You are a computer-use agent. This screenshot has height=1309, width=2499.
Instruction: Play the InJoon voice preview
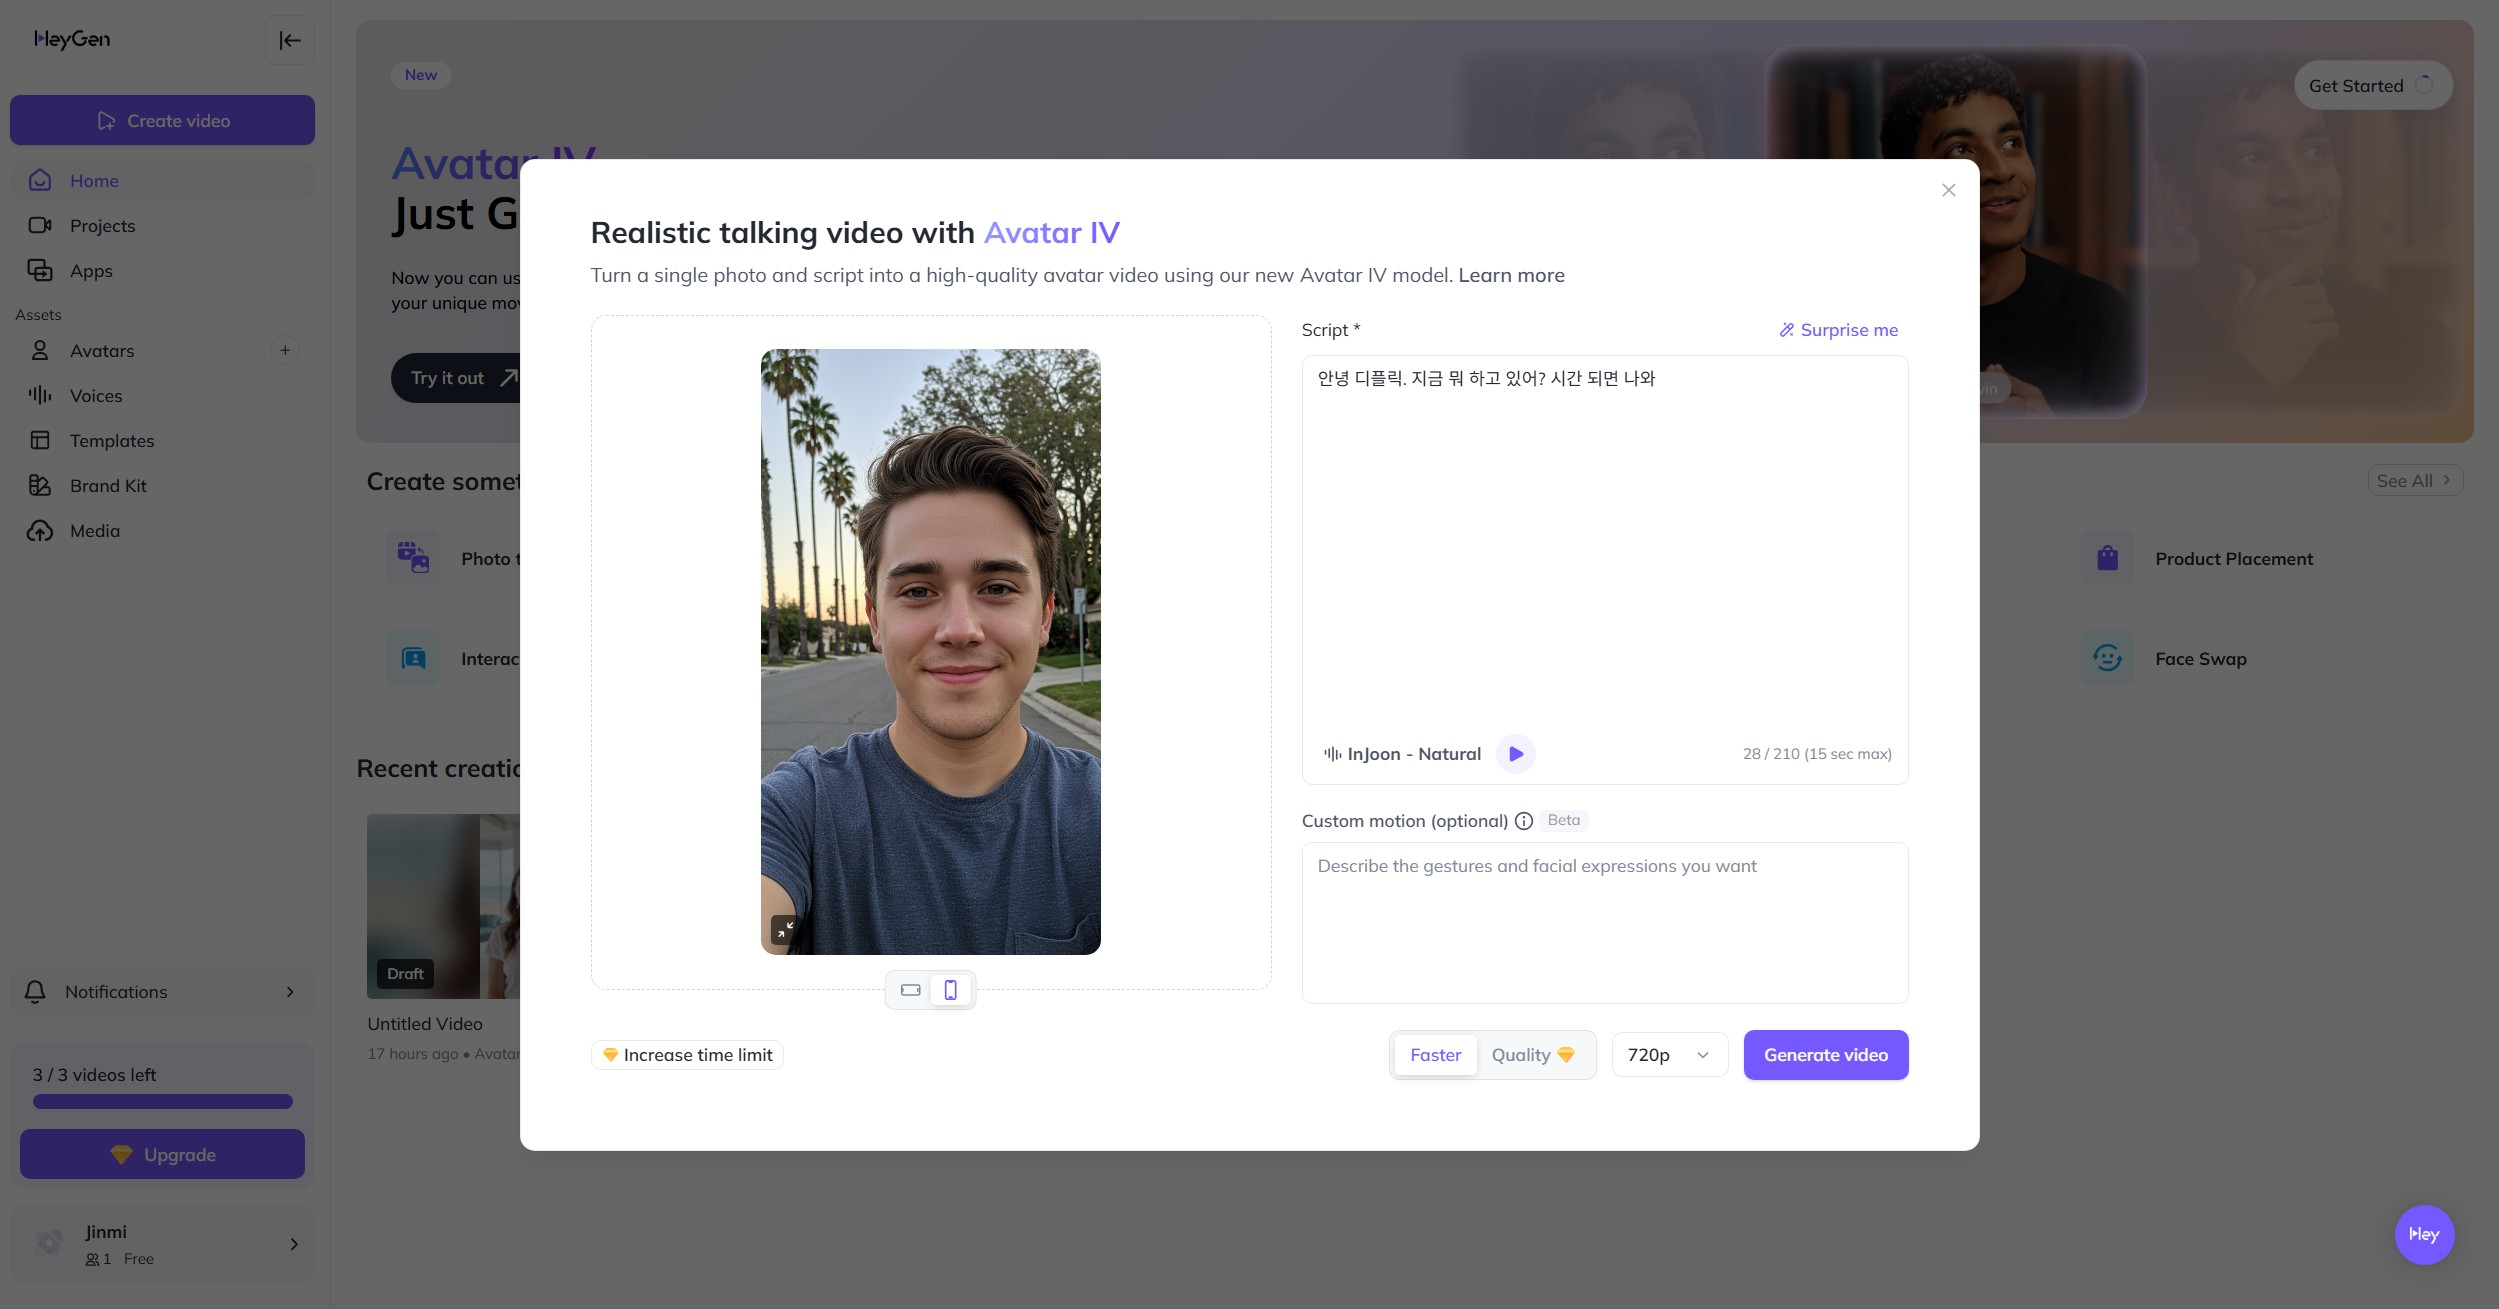coord(1515,754)
